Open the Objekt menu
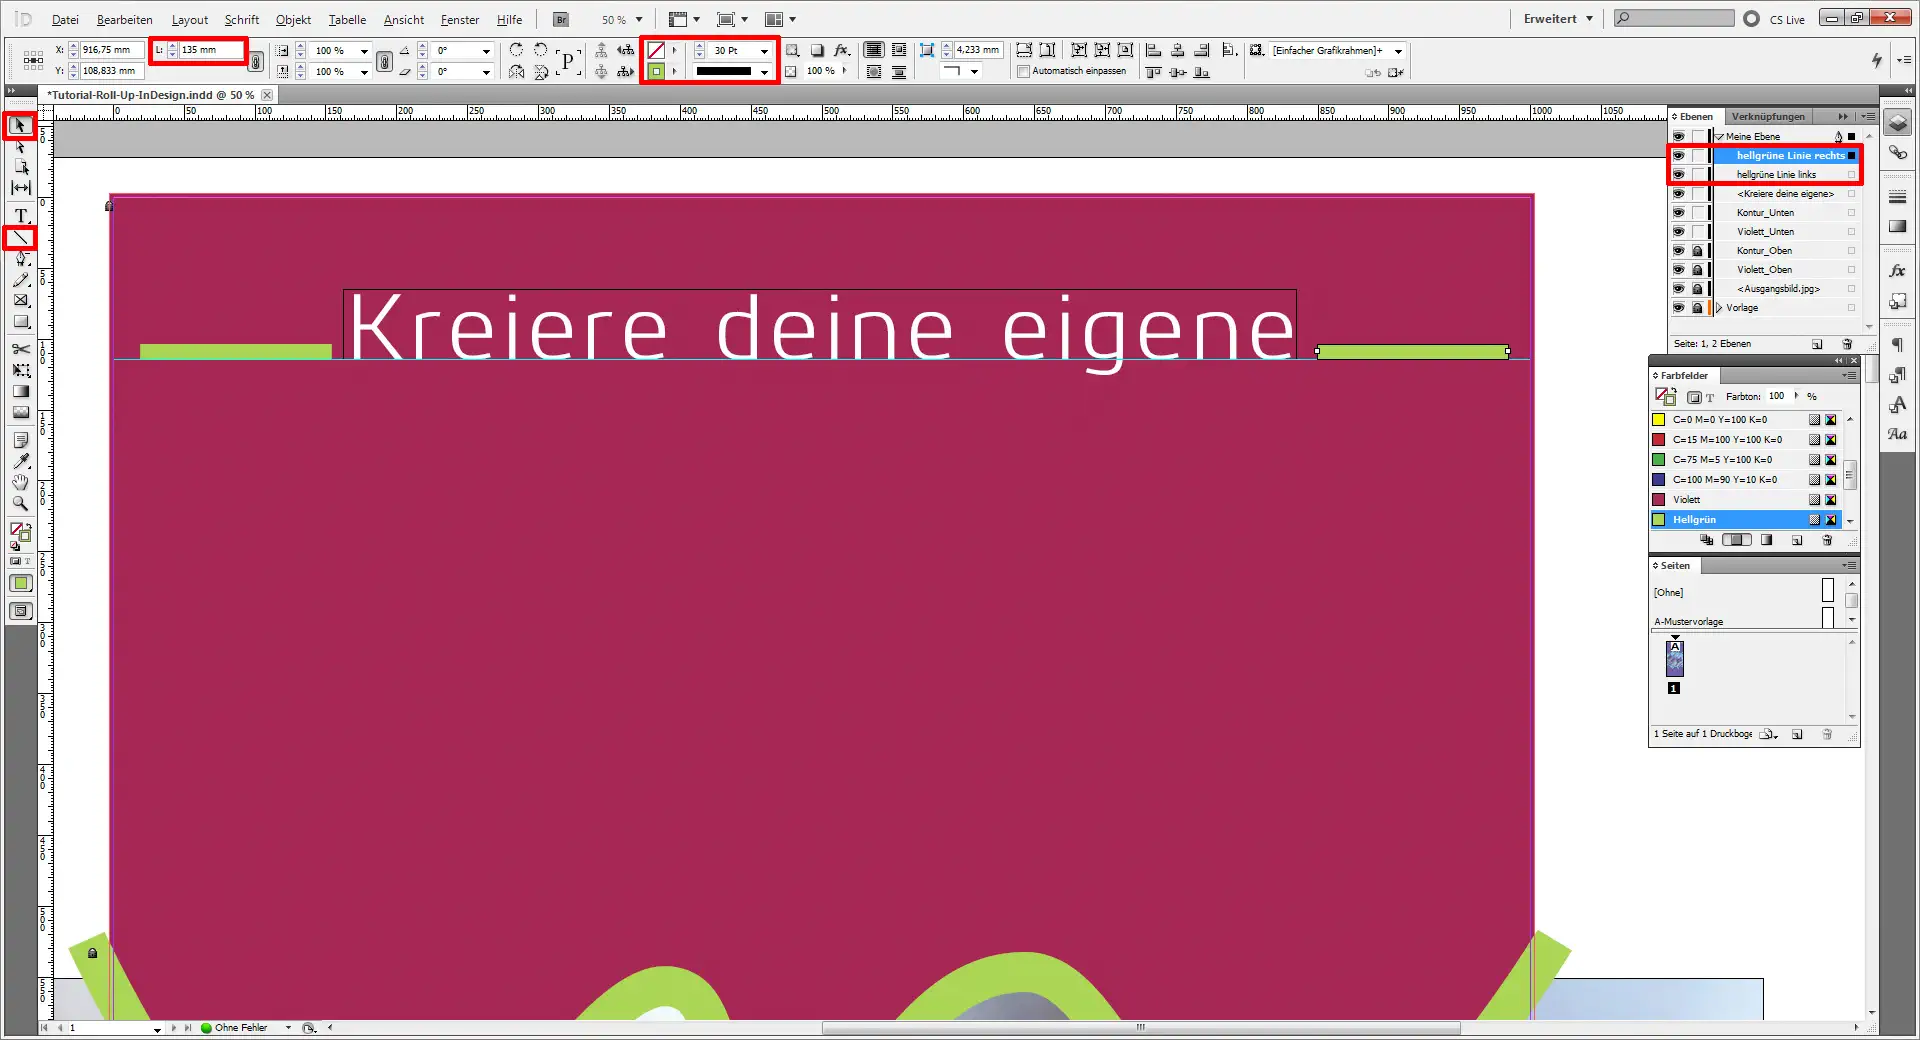Screen dimensions: 1920x1040 tap(292, 19)
